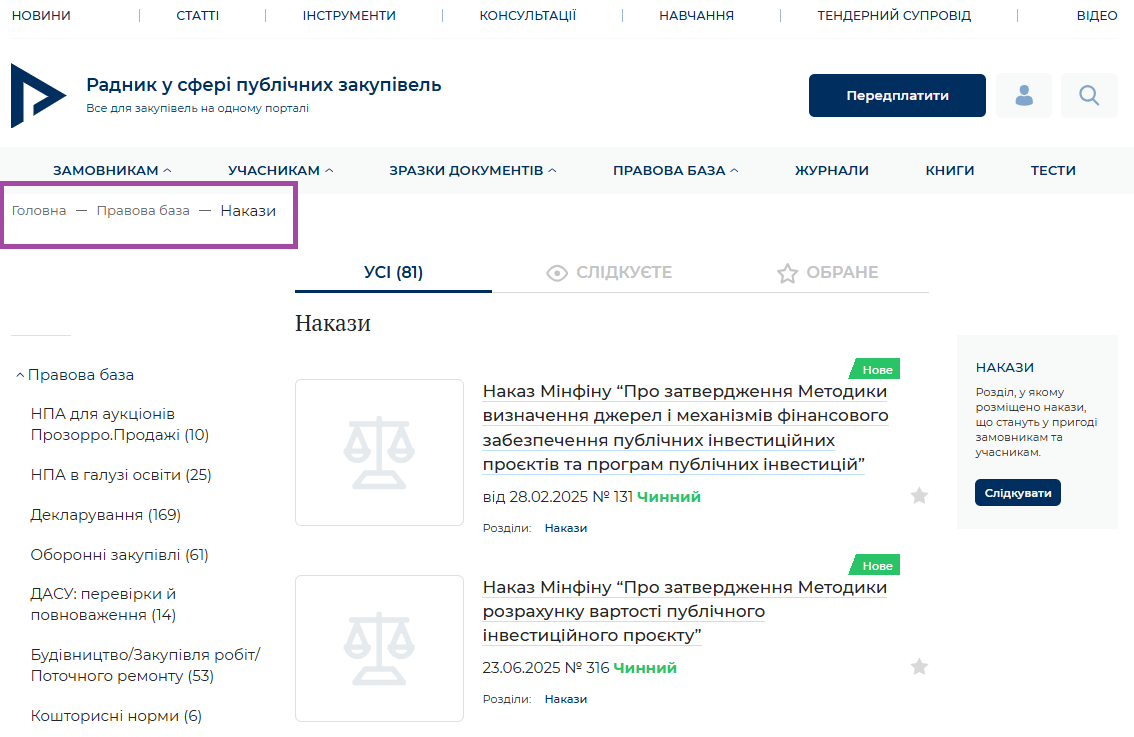The width and height of the screenshot is (1134, 737).
Task: Expand the Учасникам dropdown menu
Action: 280,170
